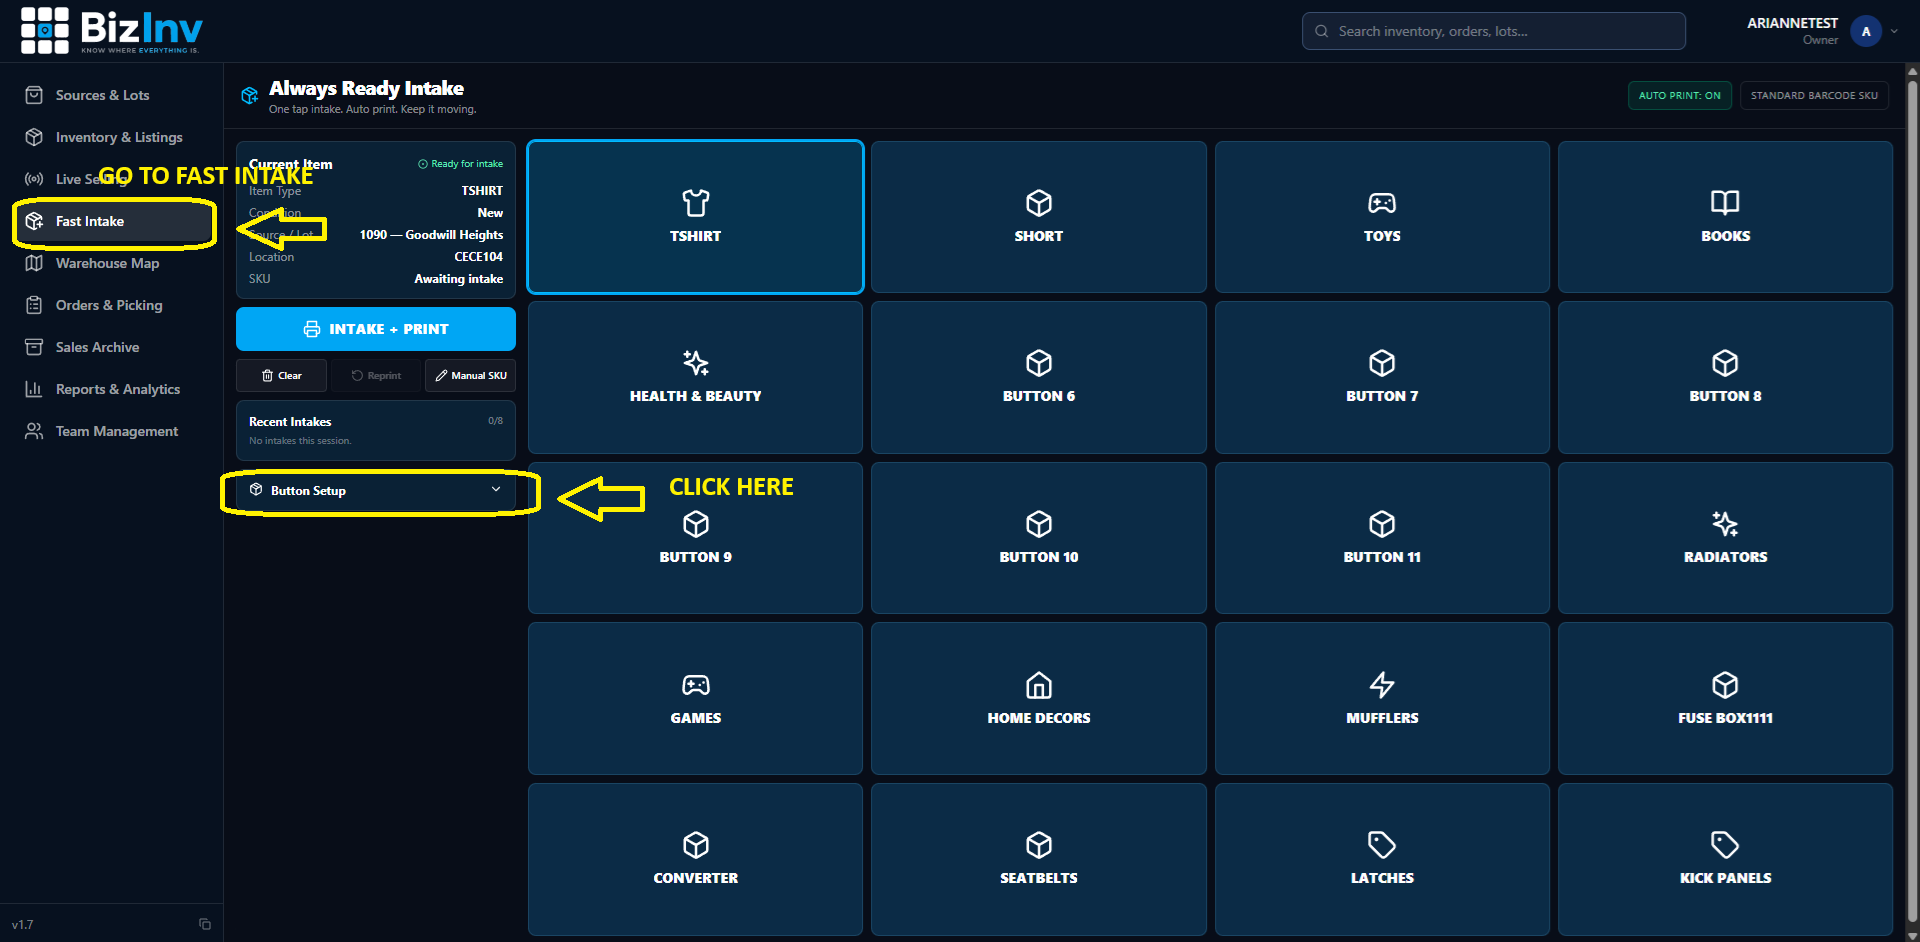The image size is (1920, 942).
Task: Click the BizInv logo
Action: [x=111, y=30]
